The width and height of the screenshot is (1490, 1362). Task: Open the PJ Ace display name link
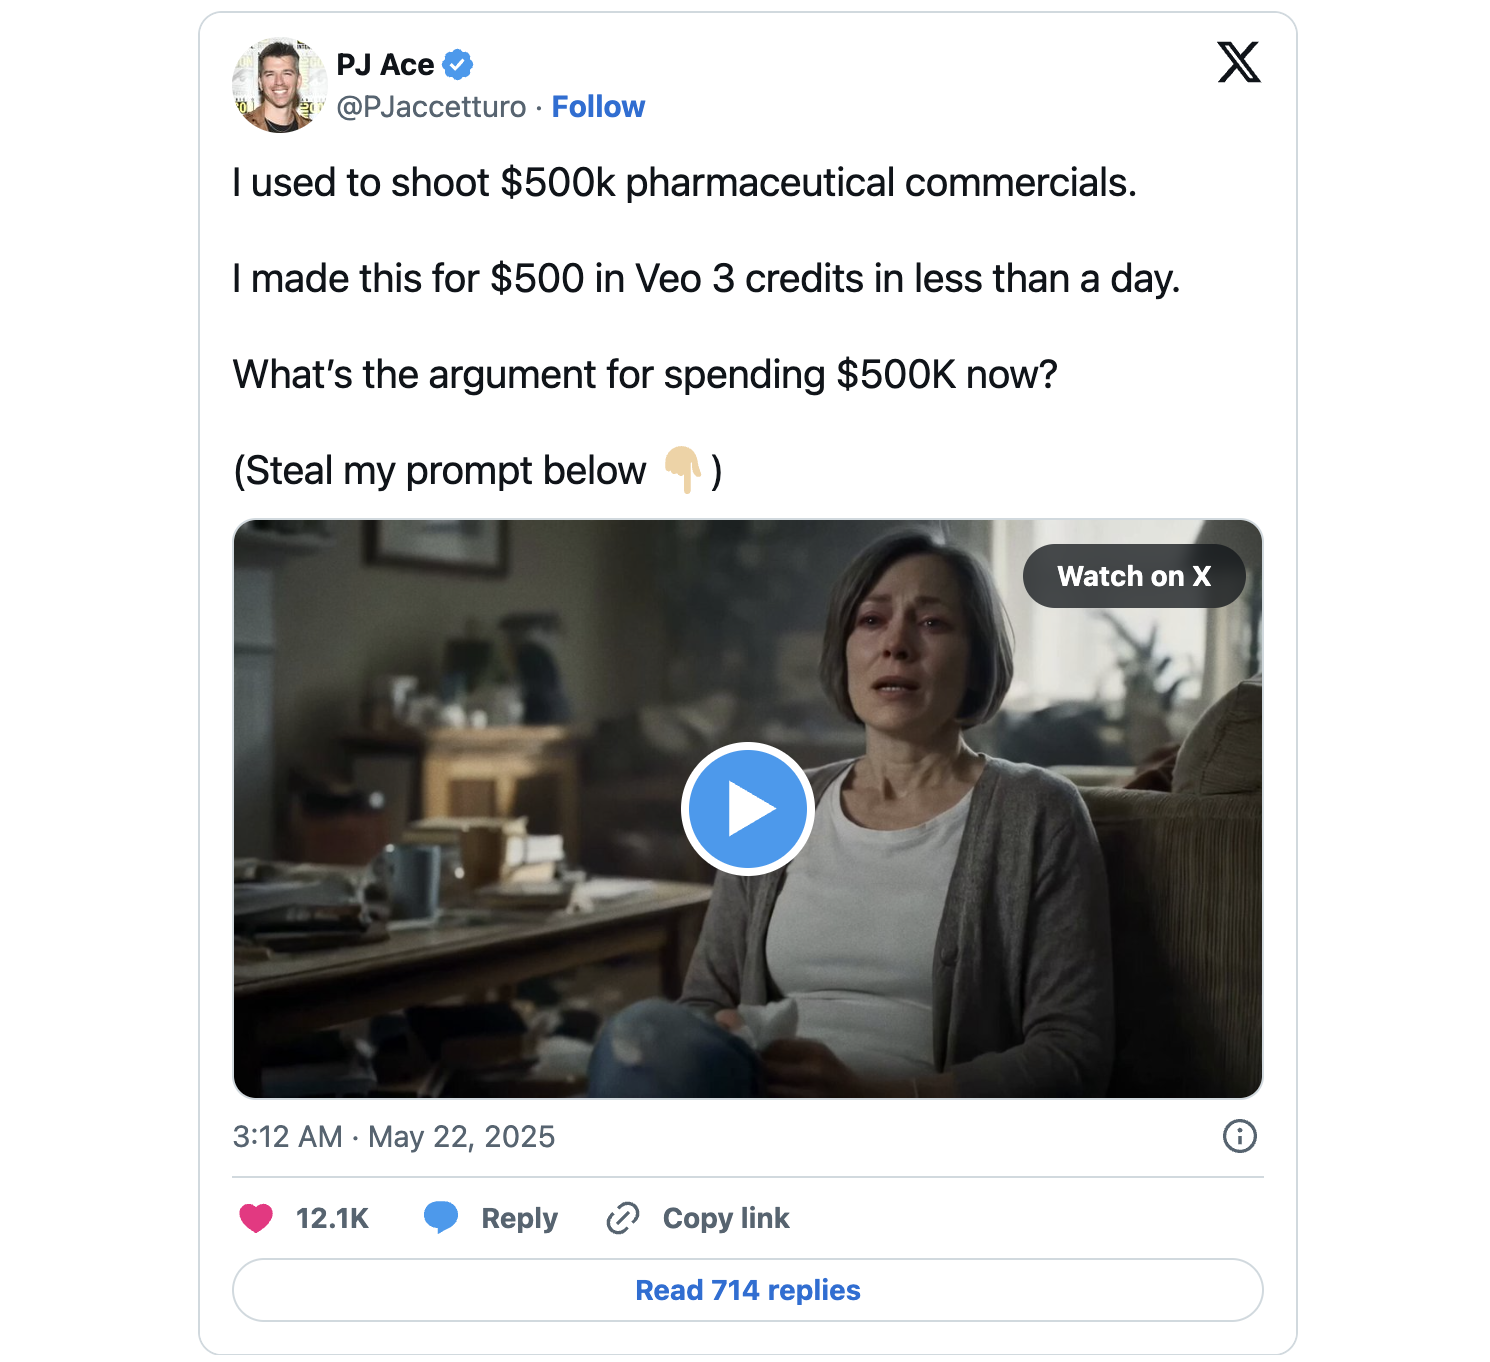tap(385, 65)
